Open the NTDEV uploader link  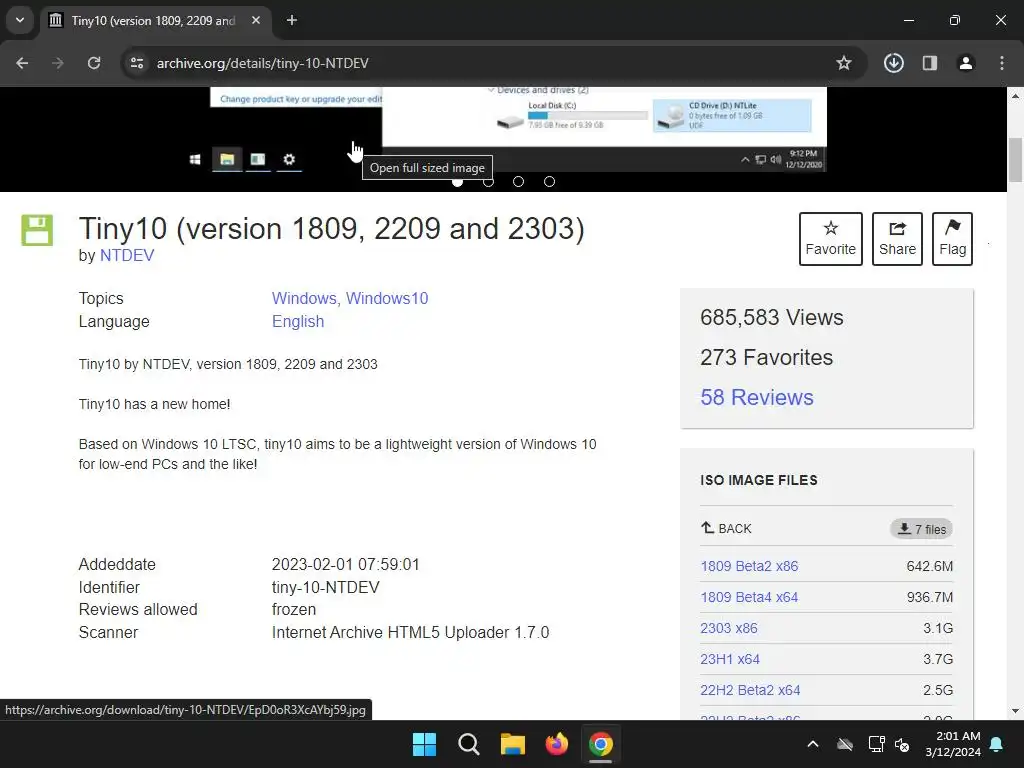[x=127, y=255]
